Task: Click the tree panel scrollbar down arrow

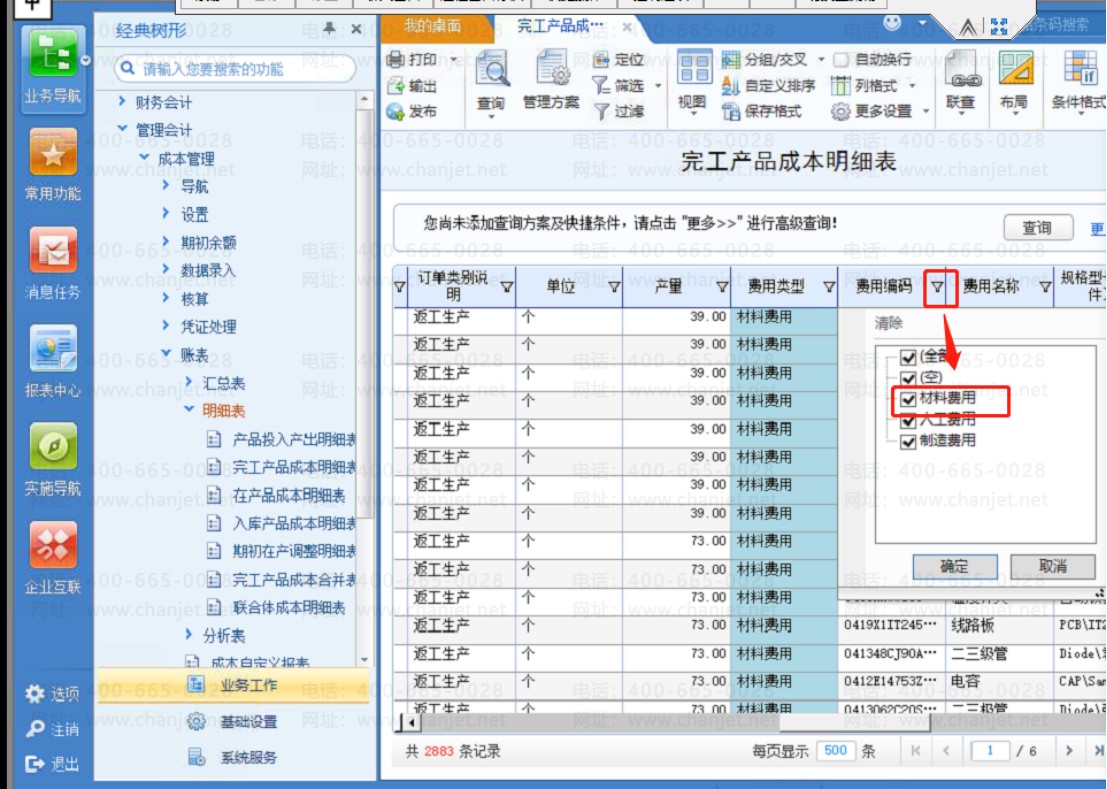Action: click(364, 660)
